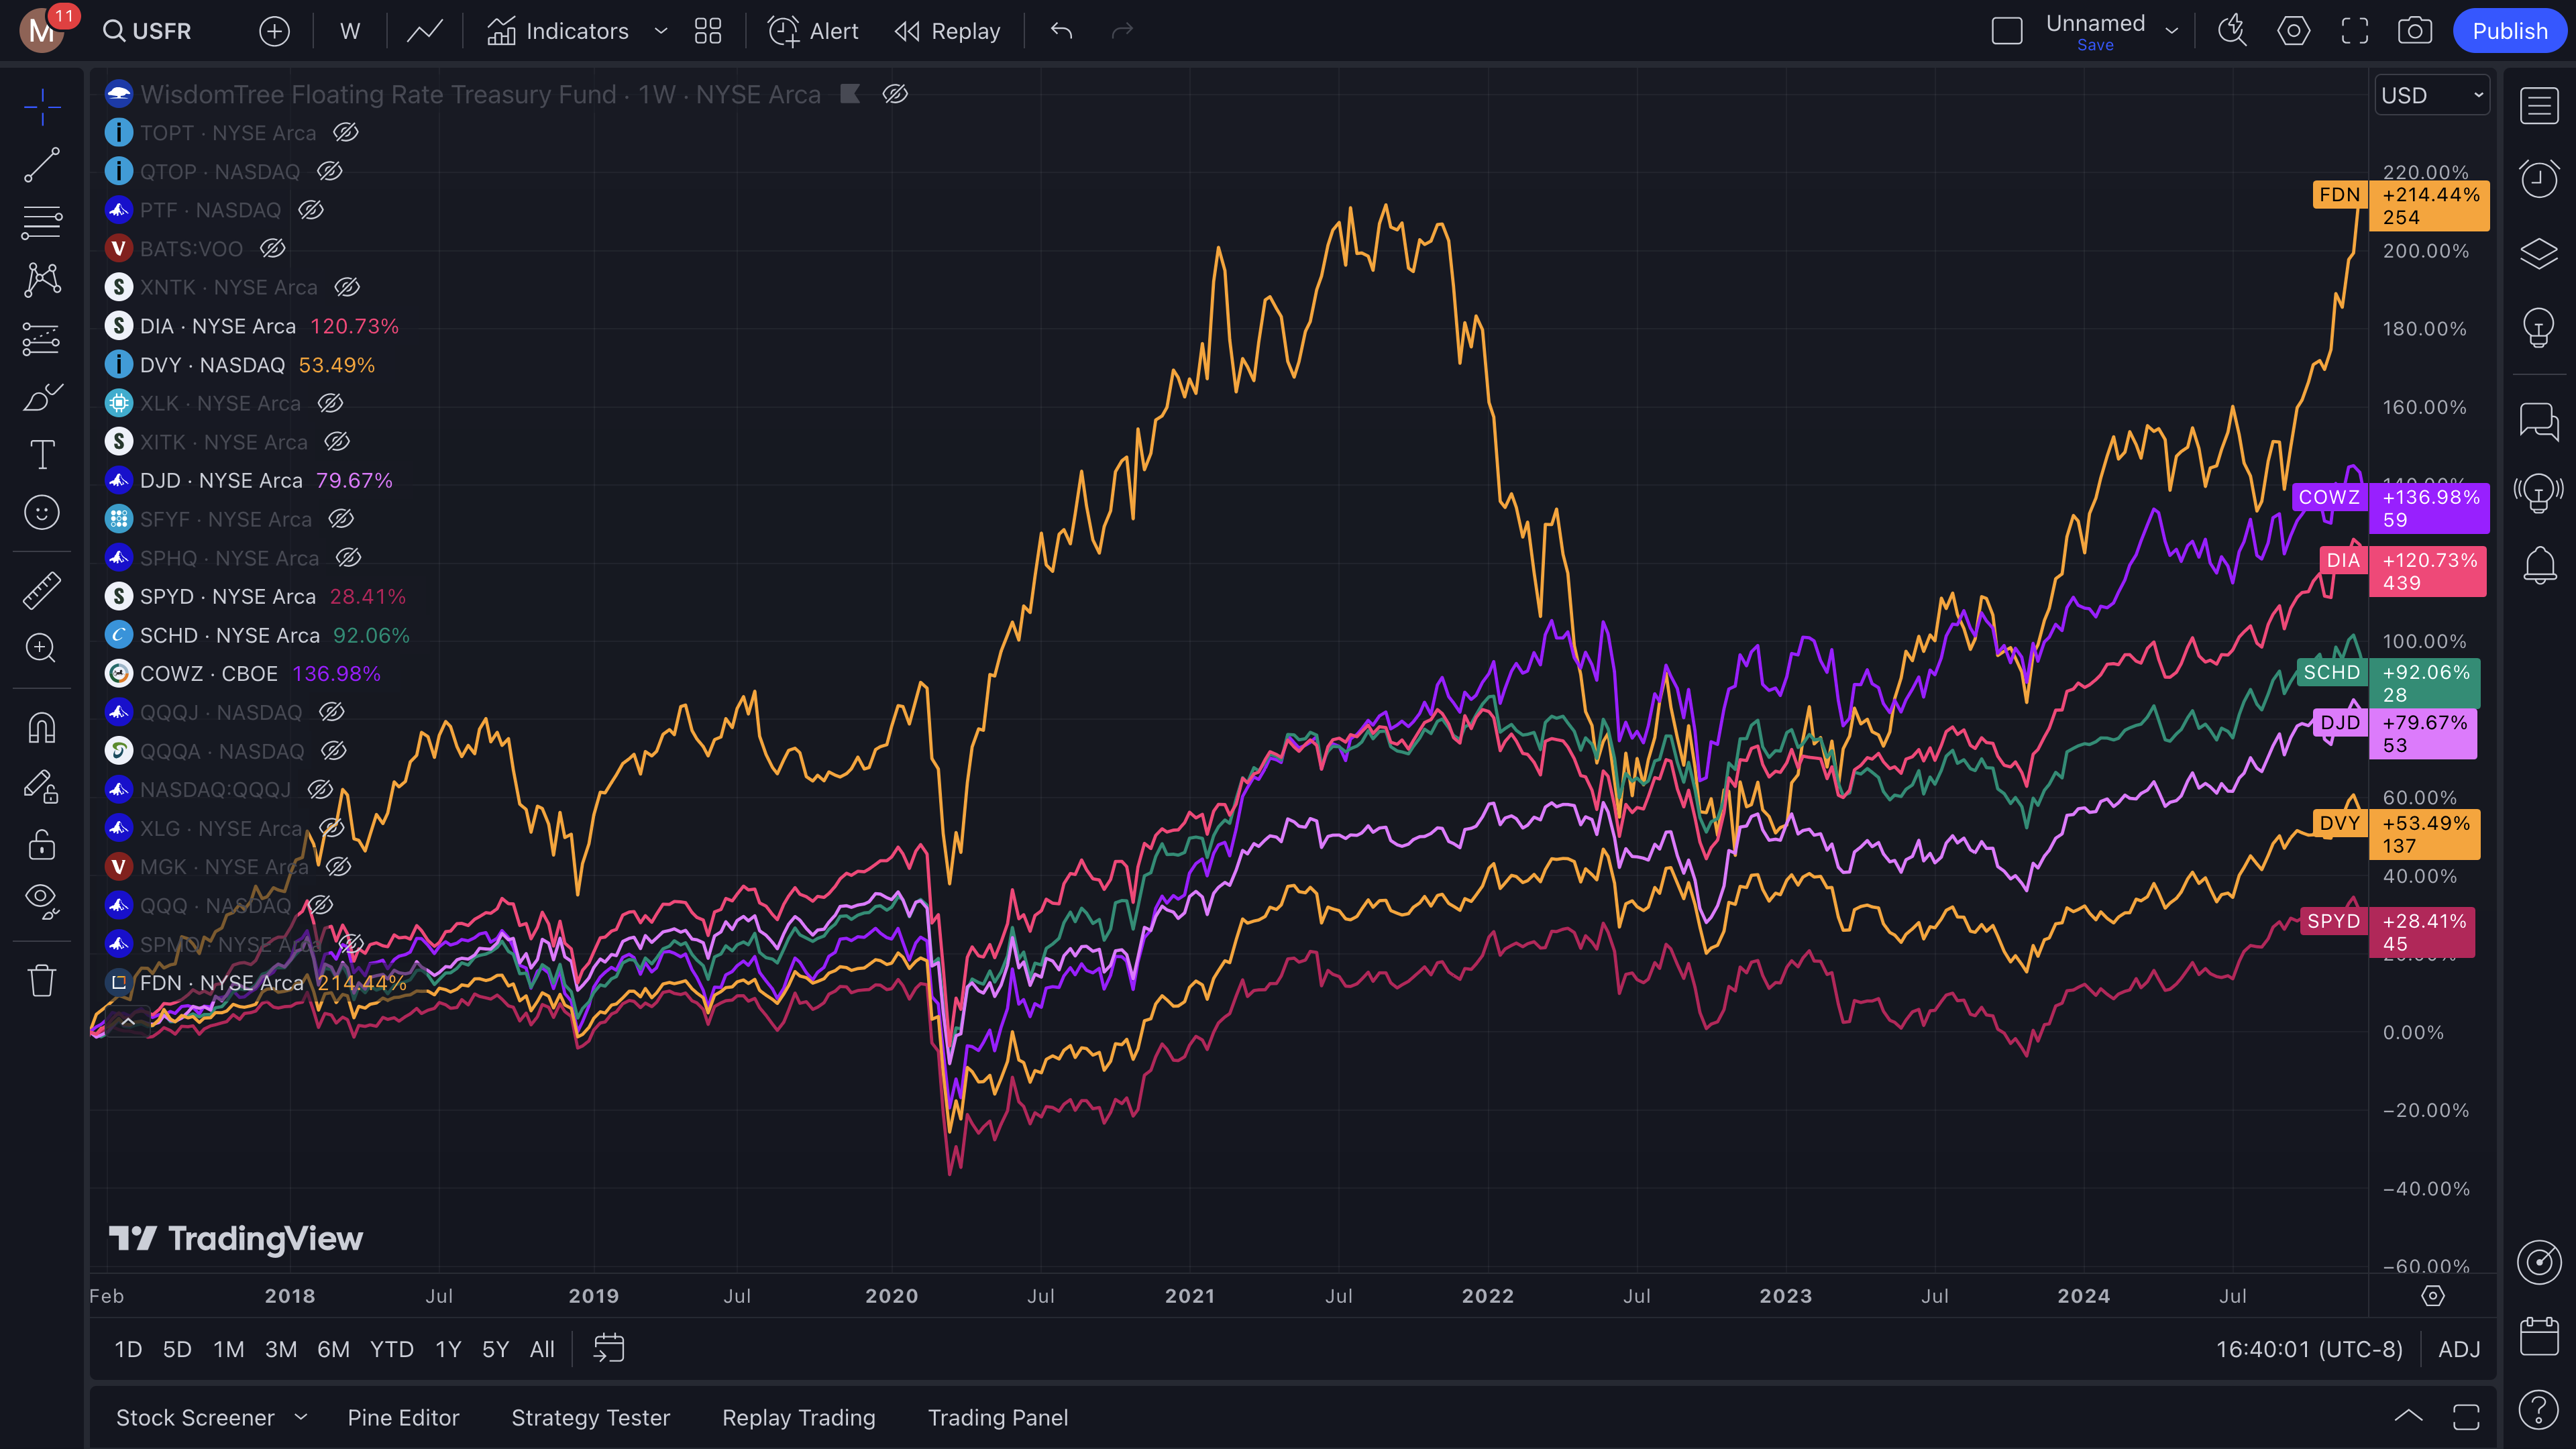
Task: Select the 5Y time range
Action: 496,1349
